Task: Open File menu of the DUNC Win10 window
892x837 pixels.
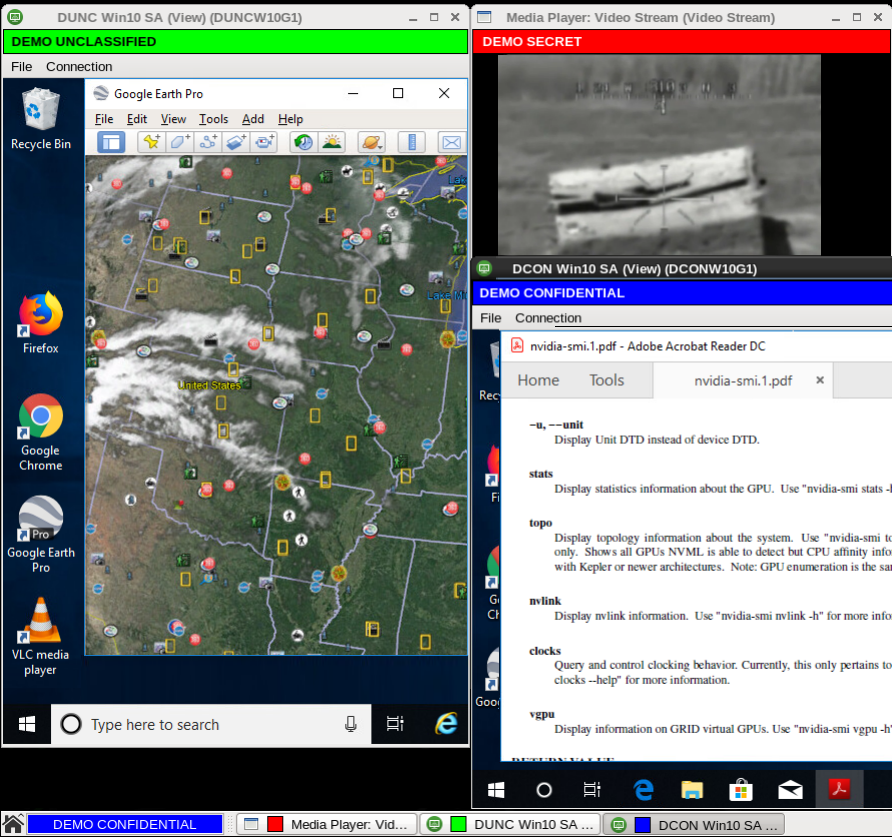Action: (x=22, y=67)
